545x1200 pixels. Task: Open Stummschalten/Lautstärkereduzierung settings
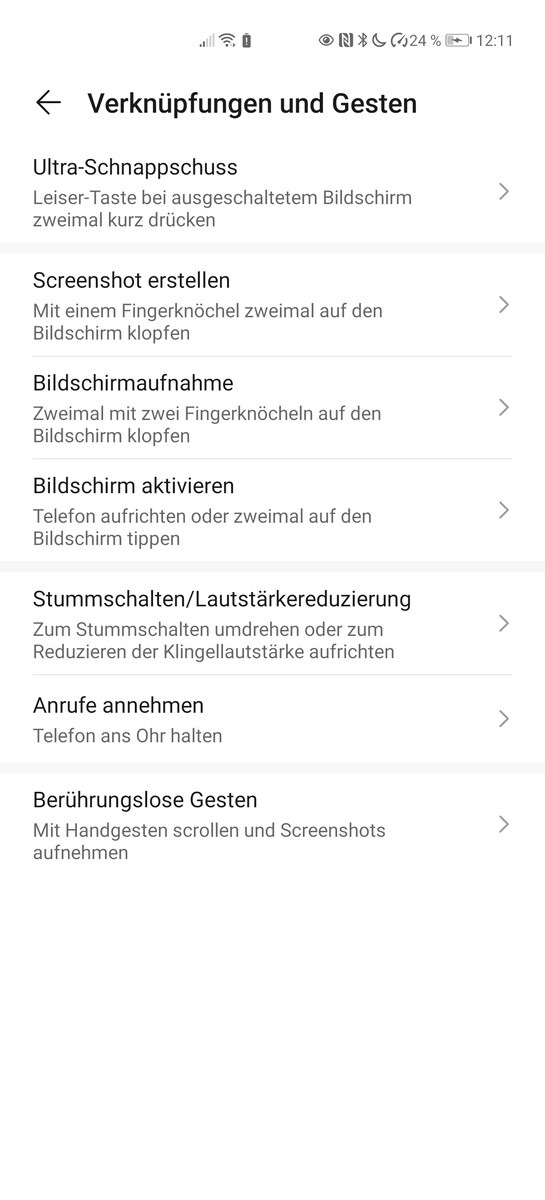click(272, 624)
